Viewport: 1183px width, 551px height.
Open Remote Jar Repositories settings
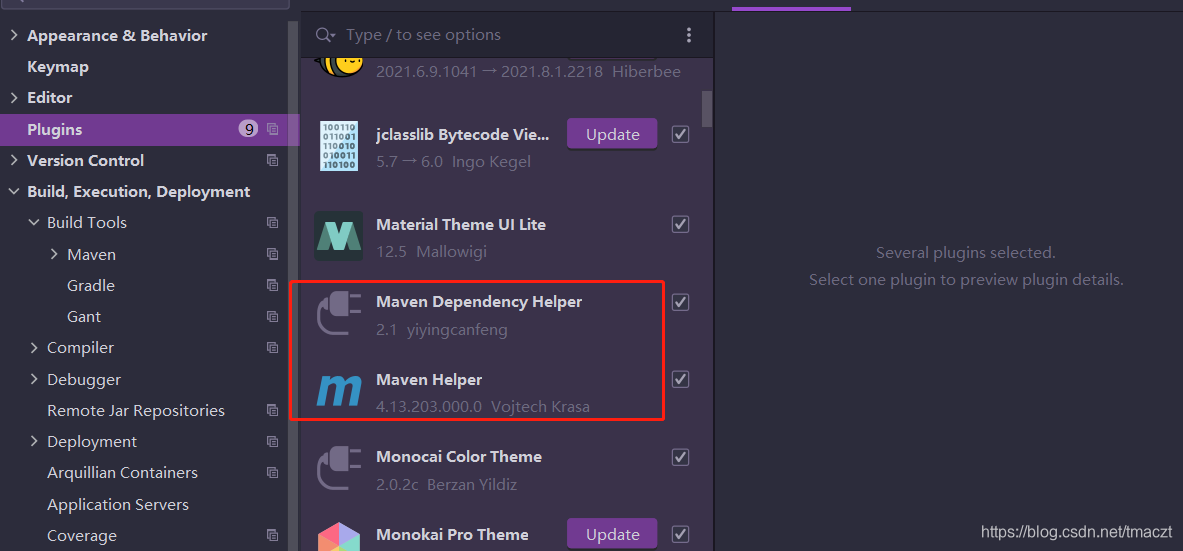[136, 411]
